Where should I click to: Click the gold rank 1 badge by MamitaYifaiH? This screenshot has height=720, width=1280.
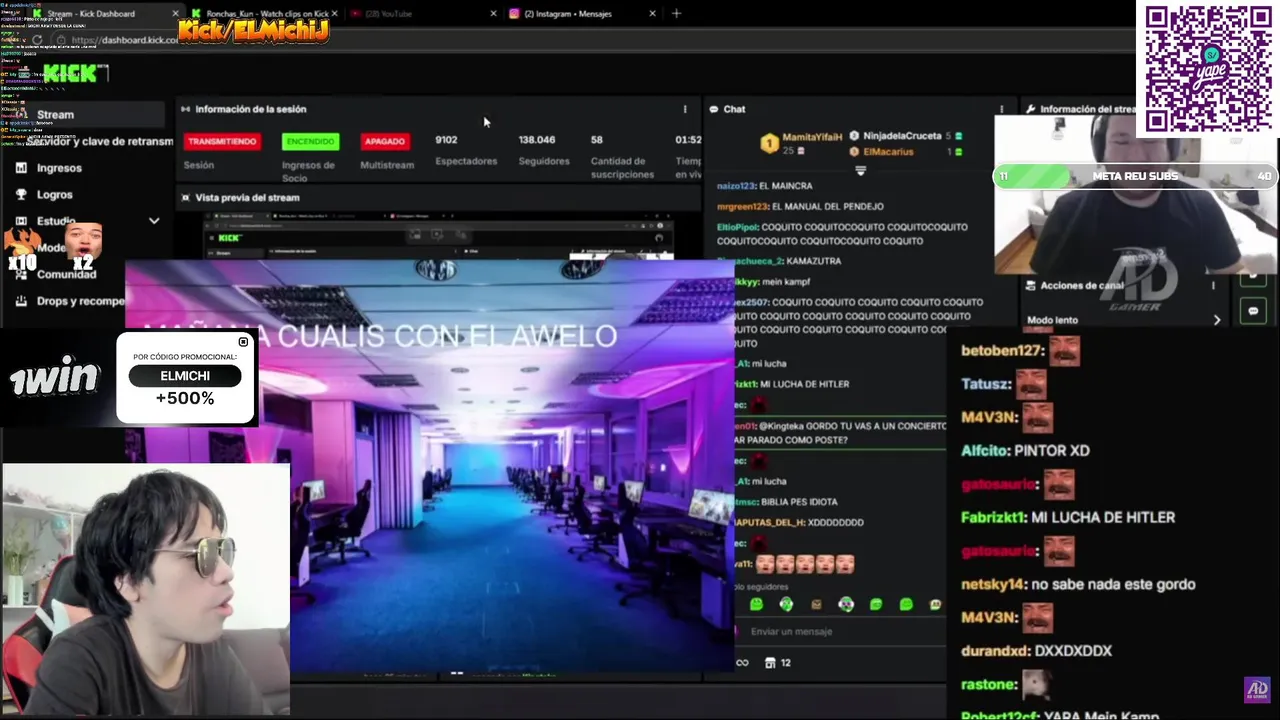769,144
